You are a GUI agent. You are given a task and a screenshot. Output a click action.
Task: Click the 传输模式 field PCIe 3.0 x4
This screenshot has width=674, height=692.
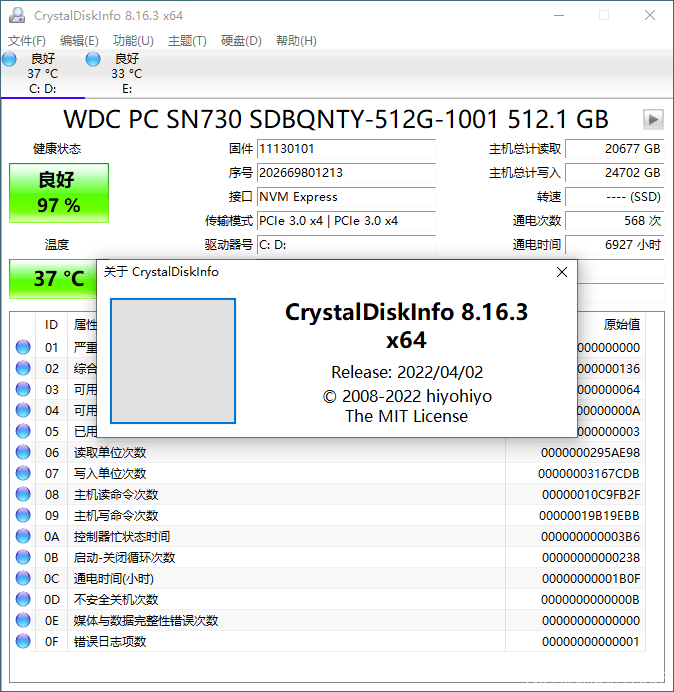click(346, 221)
